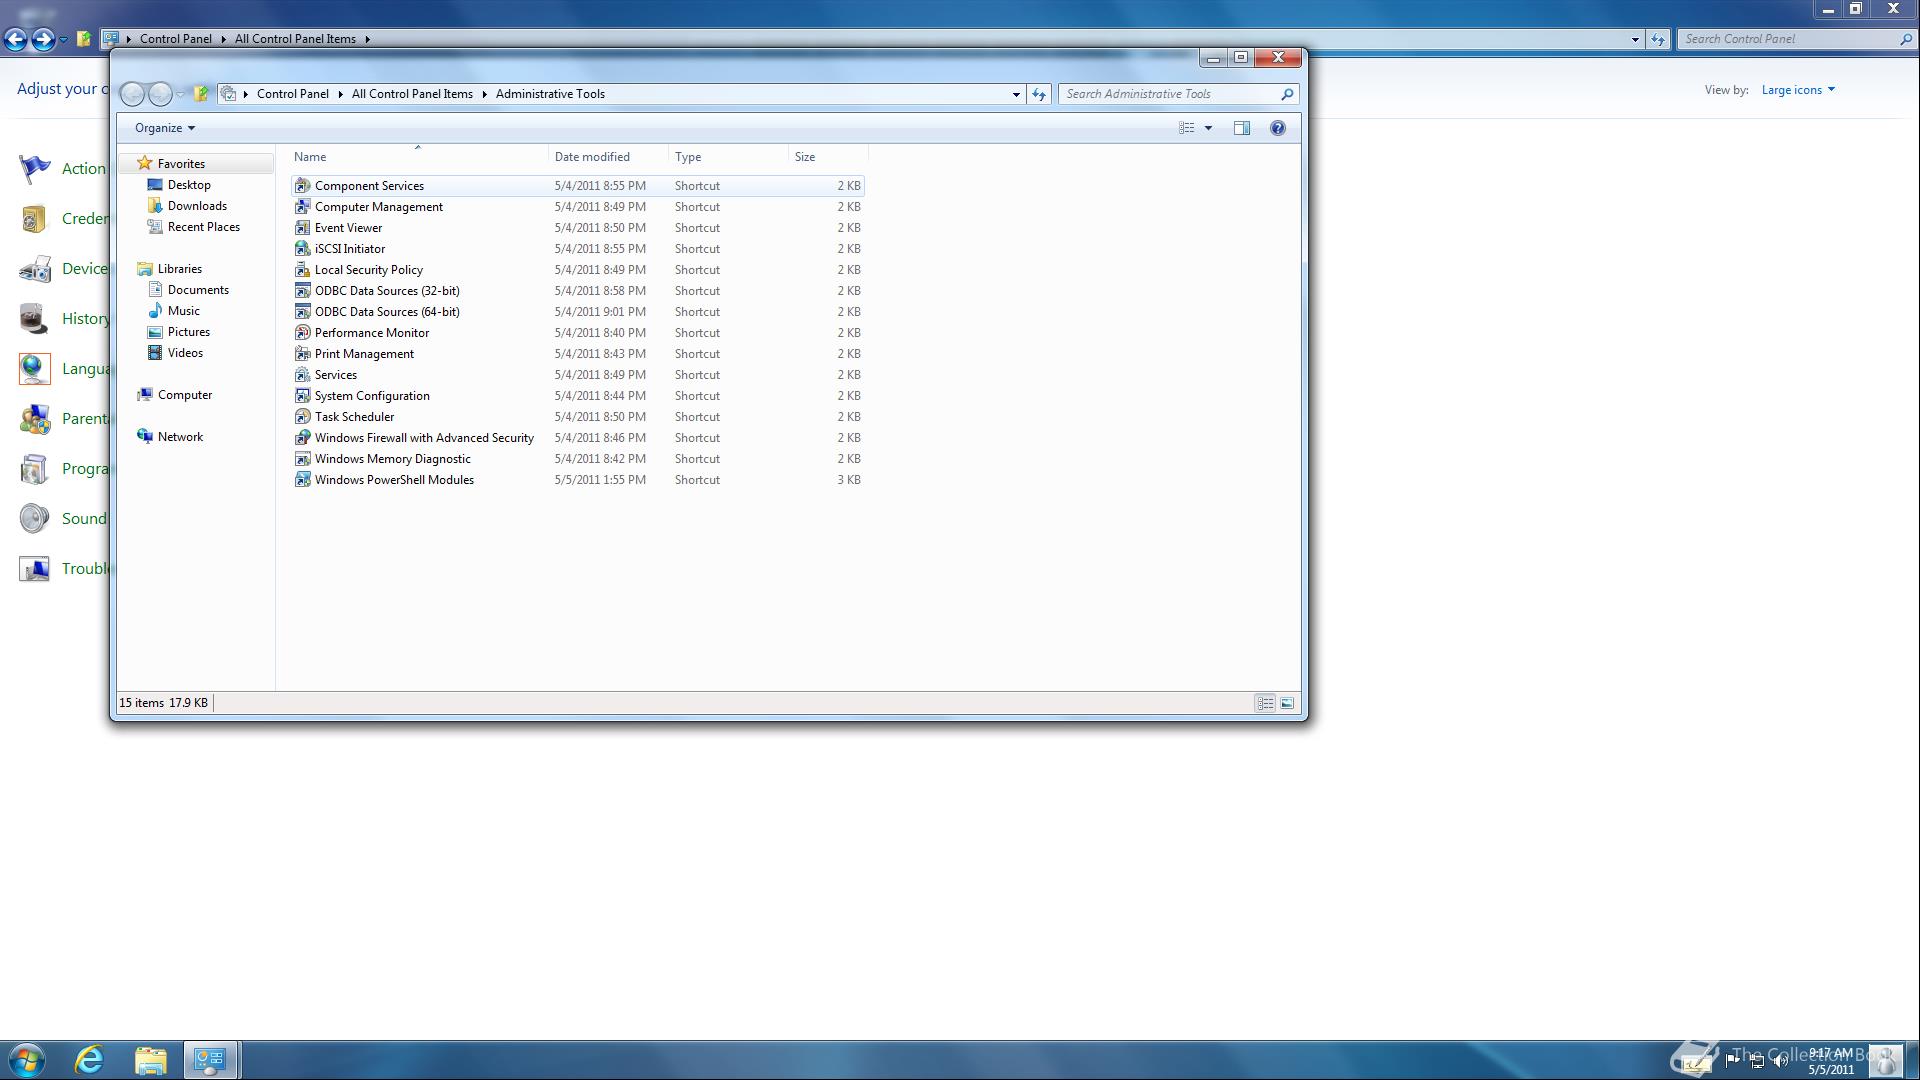Viewport: 1920px width, 1080px height.
Task: Open Internet Explorer from the taskbar
Action: coord(90,1060)
